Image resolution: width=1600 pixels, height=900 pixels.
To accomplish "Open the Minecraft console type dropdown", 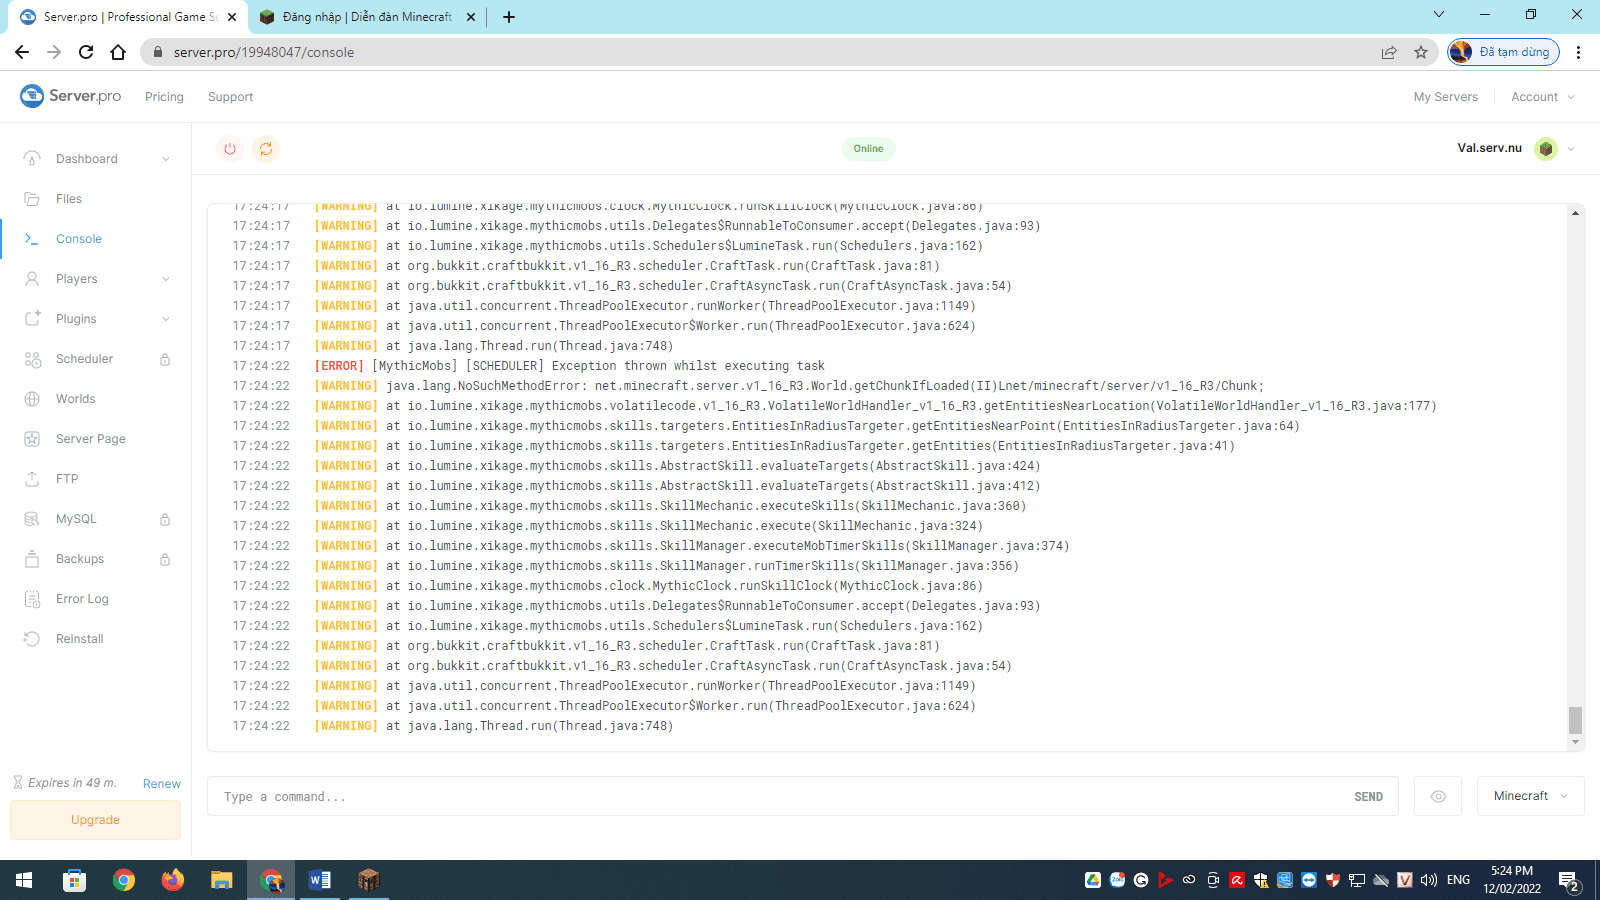I will 1530,796.
